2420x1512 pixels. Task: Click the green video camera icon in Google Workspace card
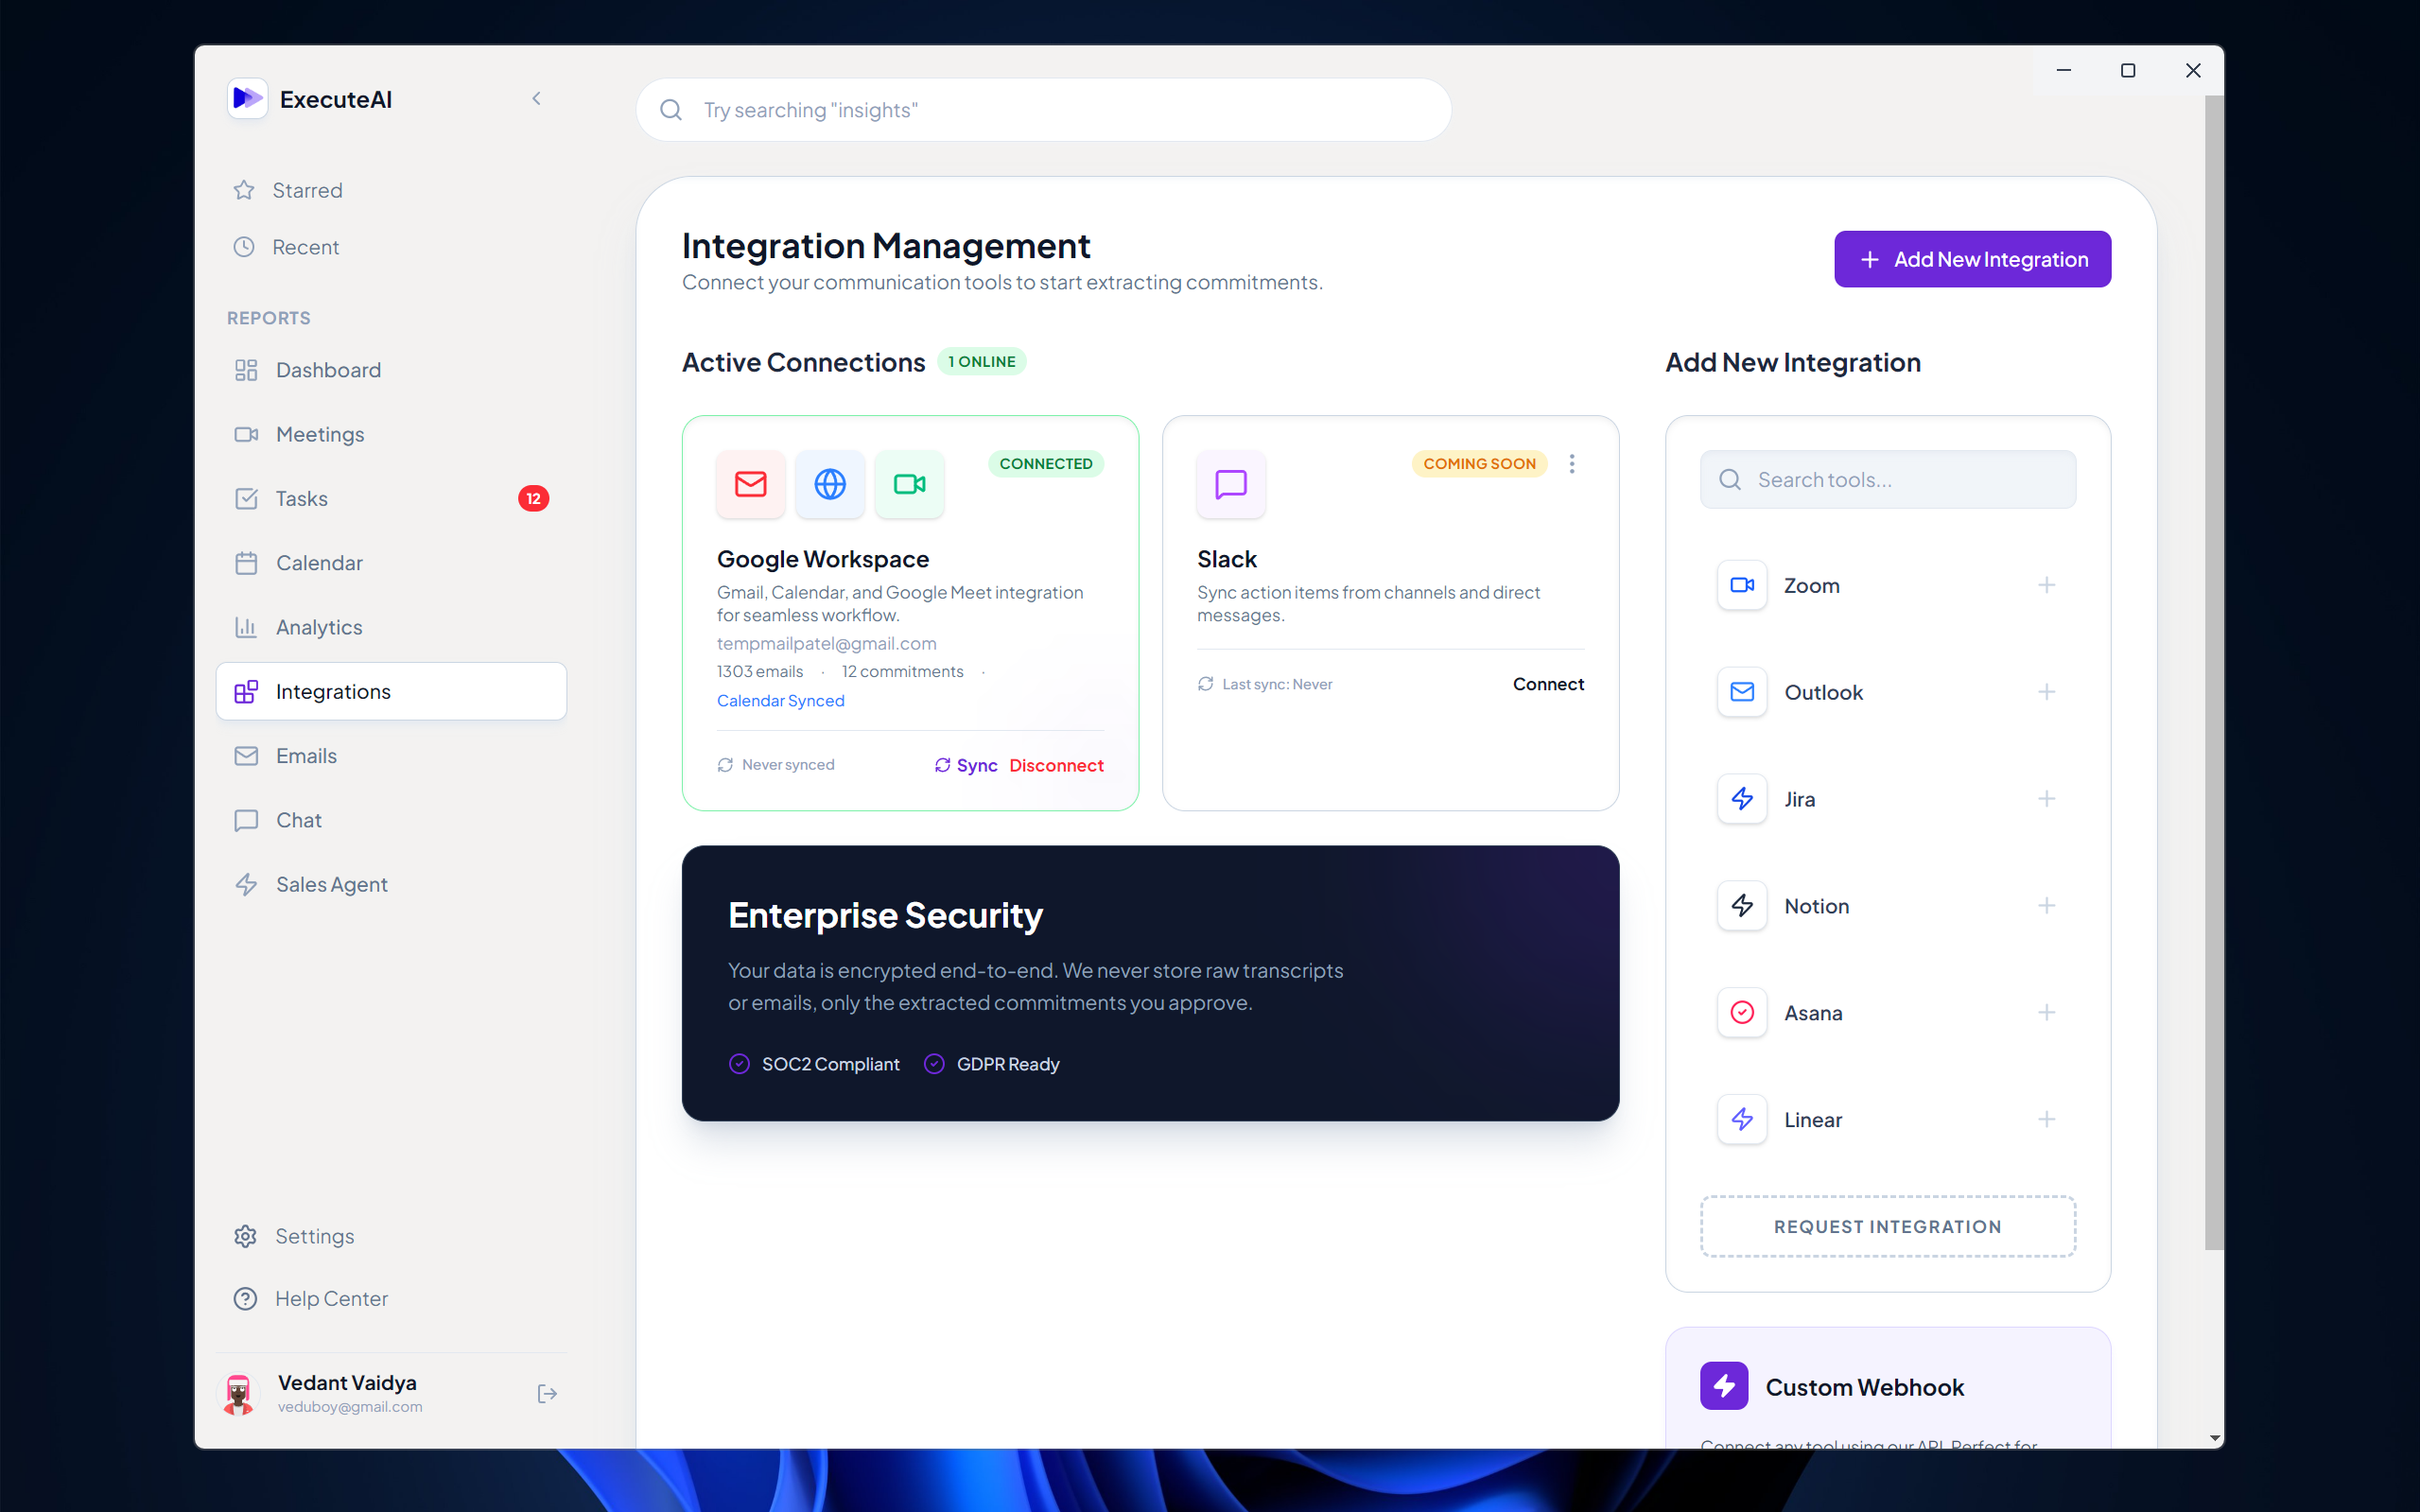909,484
